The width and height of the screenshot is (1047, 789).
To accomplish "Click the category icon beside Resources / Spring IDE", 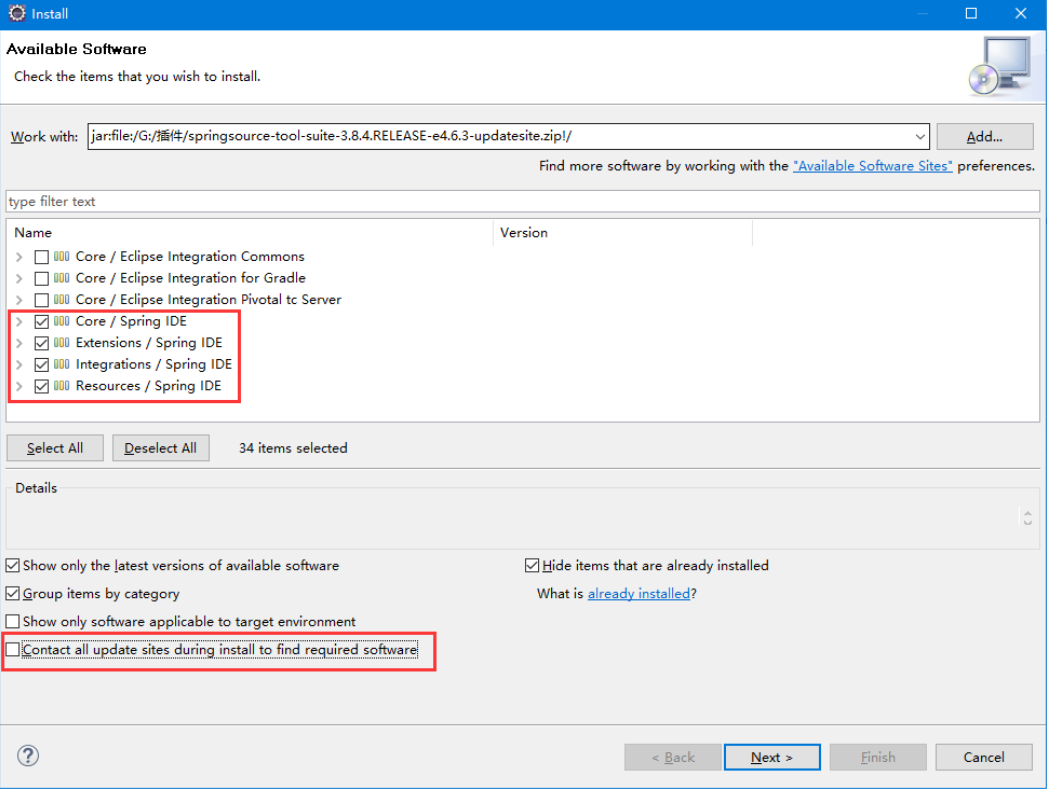I will coord(61,386).
